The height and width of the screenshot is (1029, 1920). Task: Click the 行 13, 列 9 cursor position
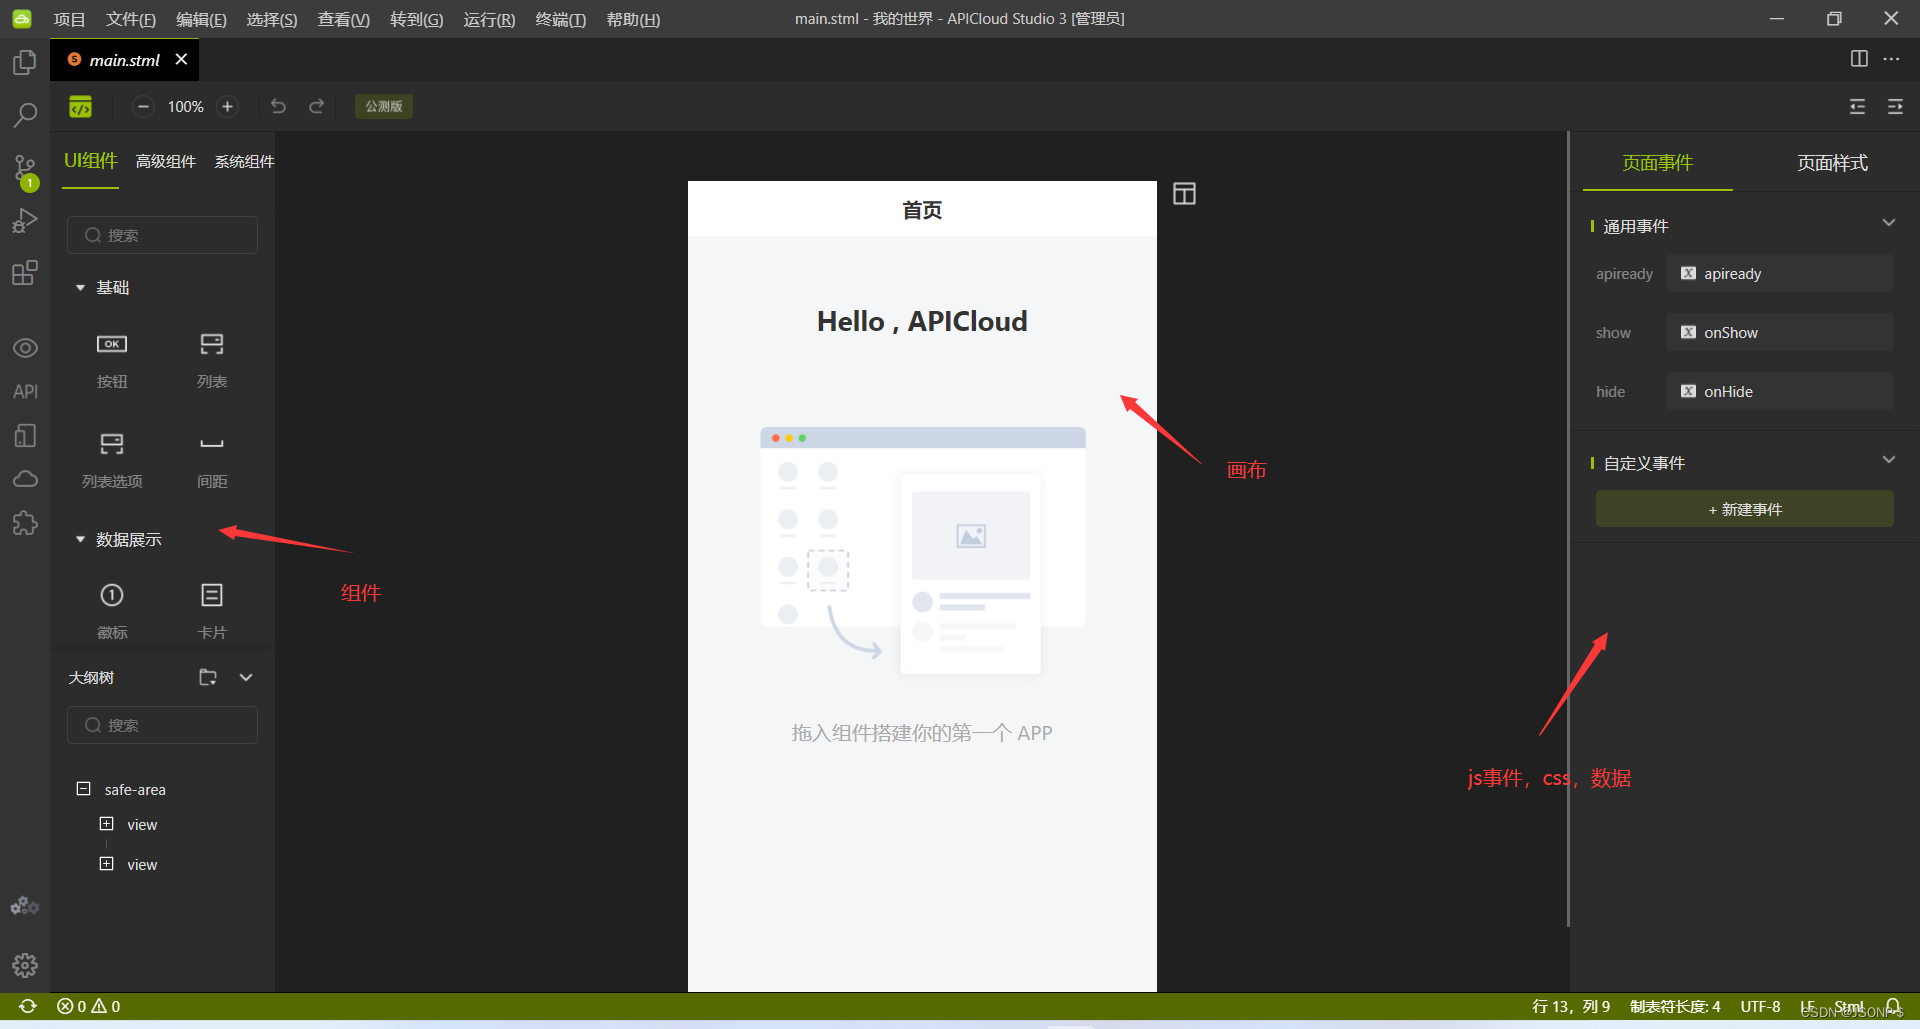pyautogui.click(x=1571, y=1006)
